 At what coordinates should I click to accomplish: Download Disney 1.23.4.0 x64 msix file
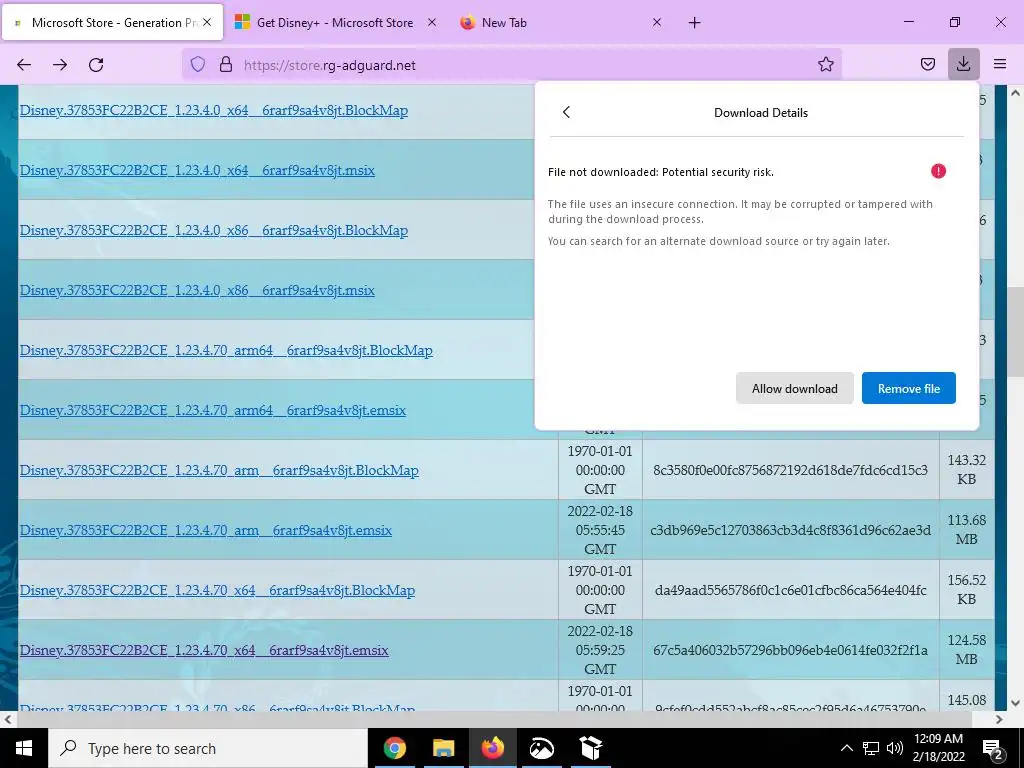[x=197, y=170]
